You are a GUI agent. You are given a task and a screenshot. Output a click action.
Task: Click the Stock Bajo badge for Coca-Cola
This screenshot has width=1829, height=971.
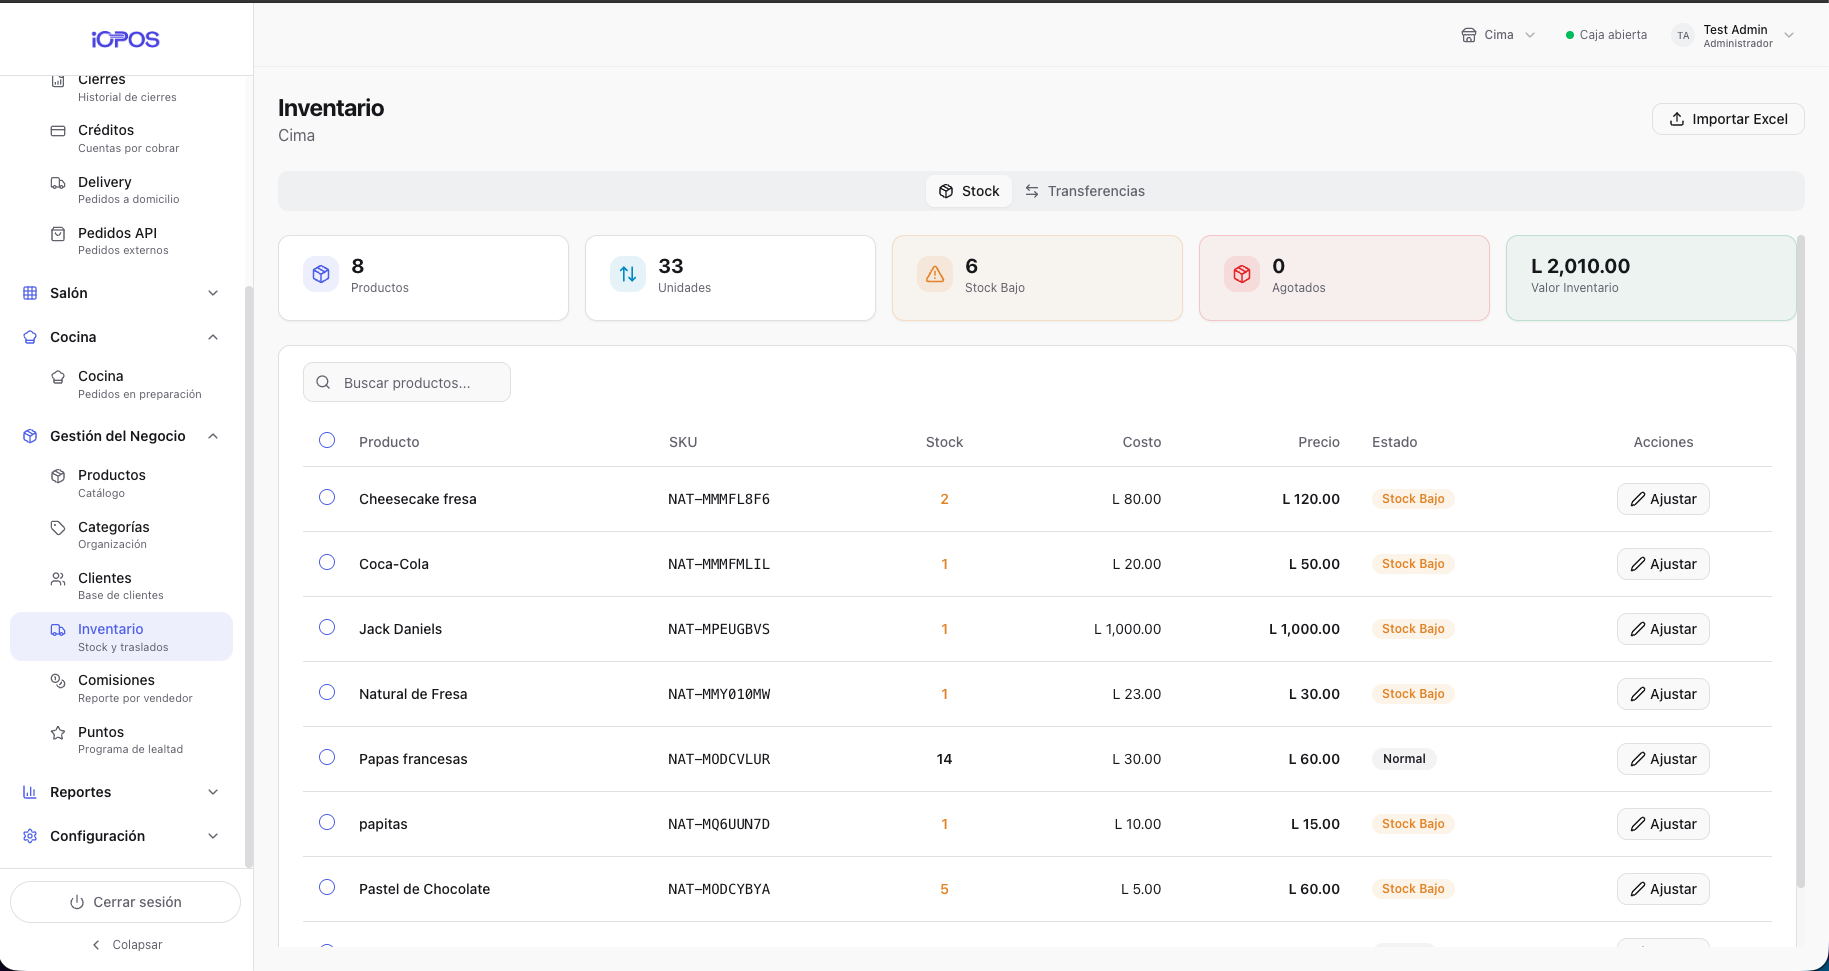(1413, 564)
